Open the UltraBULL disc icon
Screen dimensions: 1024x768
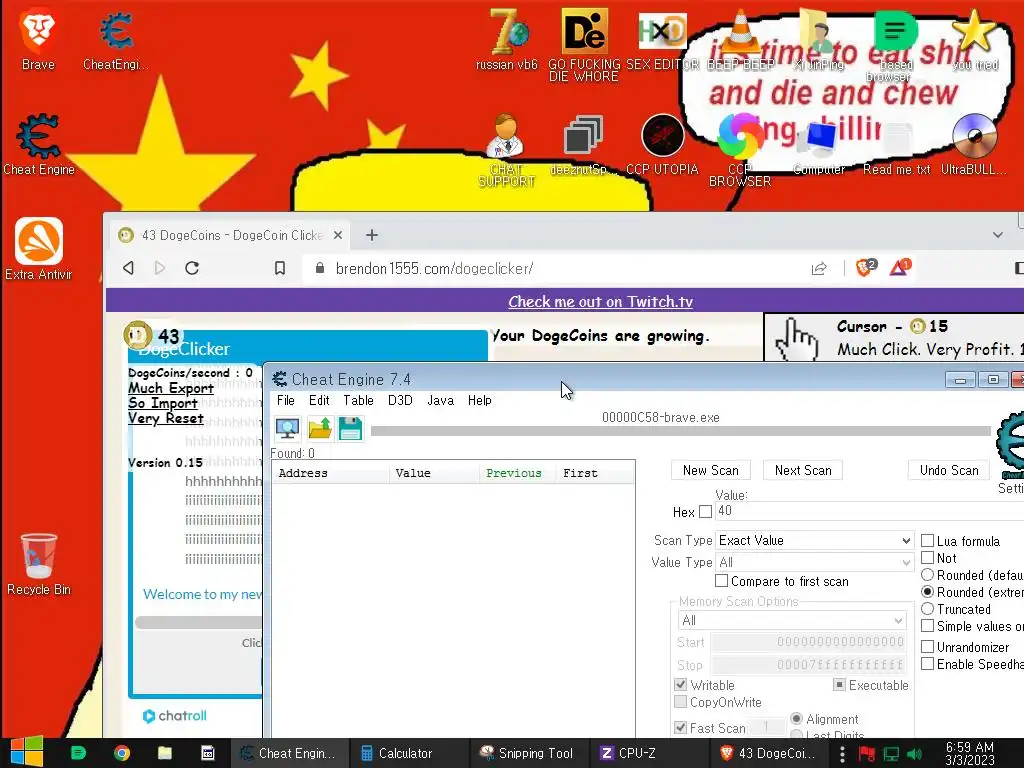pyautogui.click(x=974, y=144)
